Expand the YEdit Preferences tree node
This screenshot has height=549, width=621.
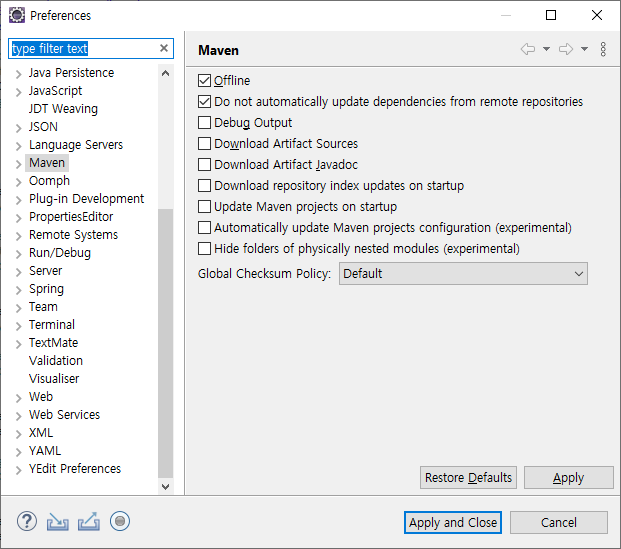pyautogui.click(x=18, y=470)
